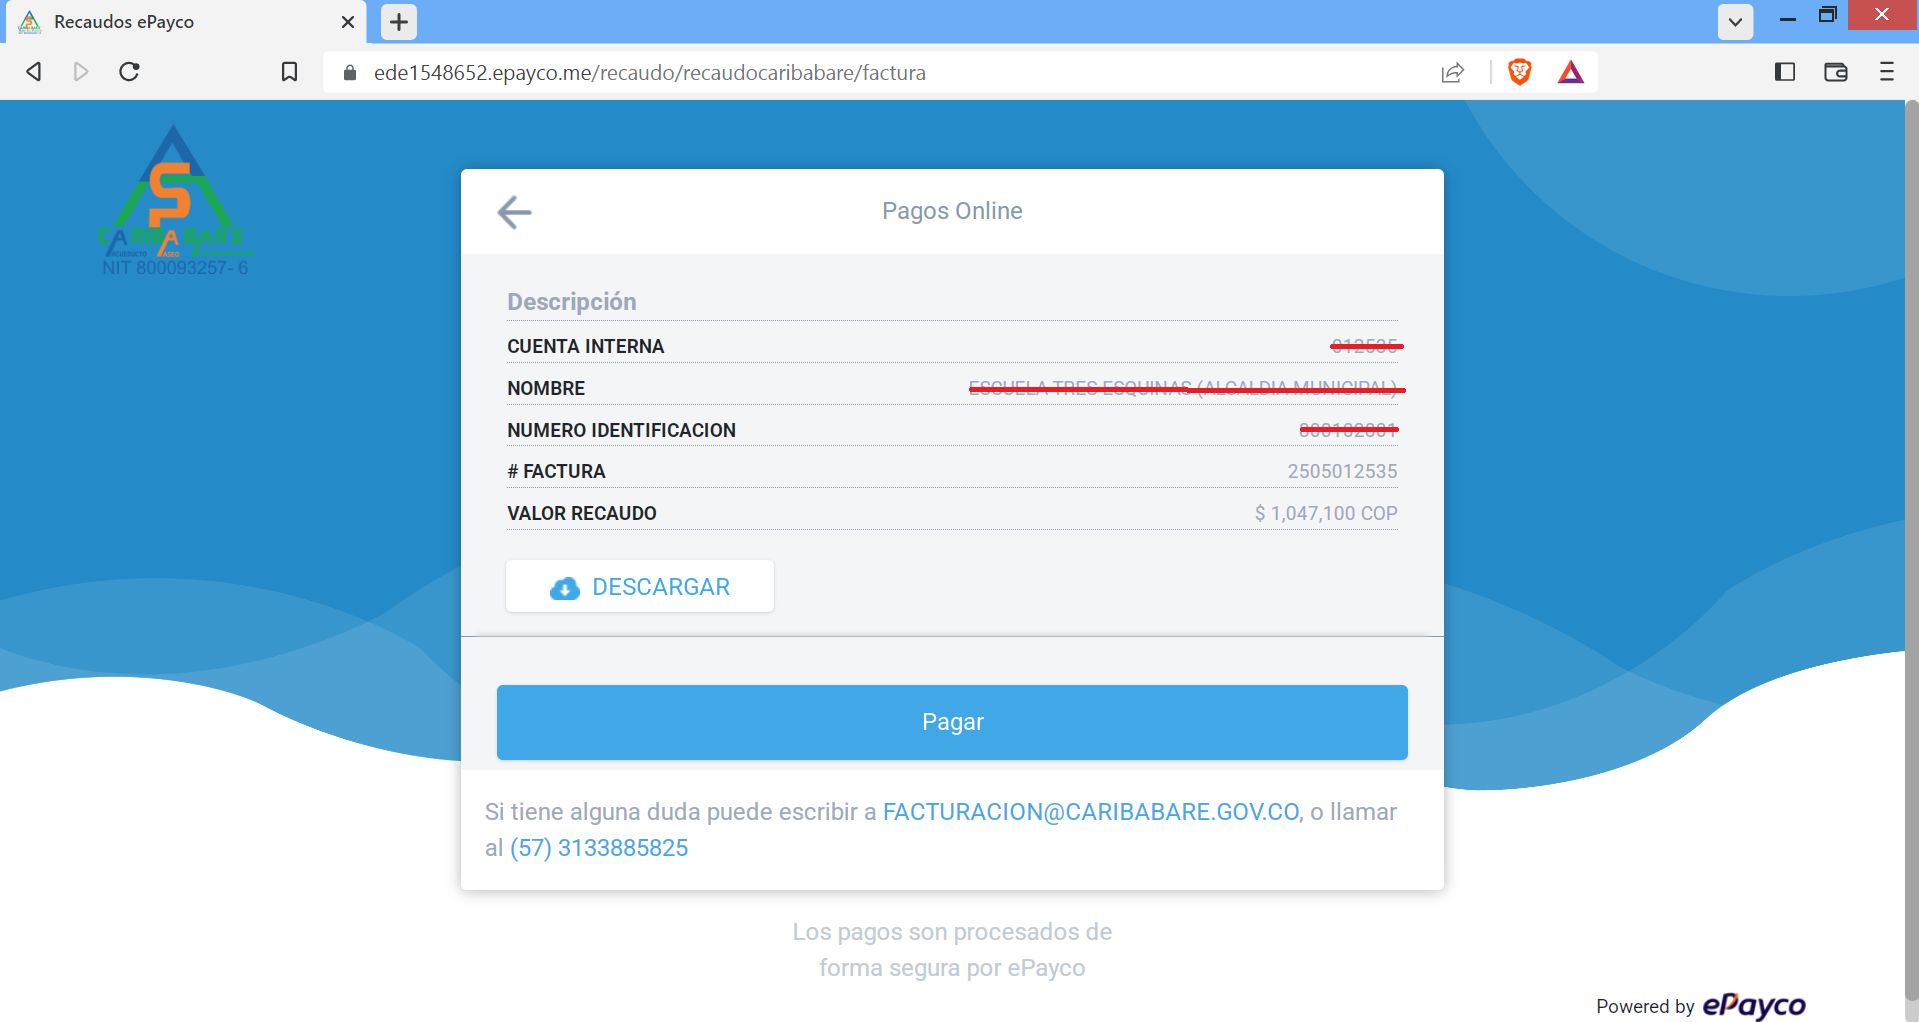The image size is (1919, 1022).
Task: Reload the page
Action: (129, 72)
